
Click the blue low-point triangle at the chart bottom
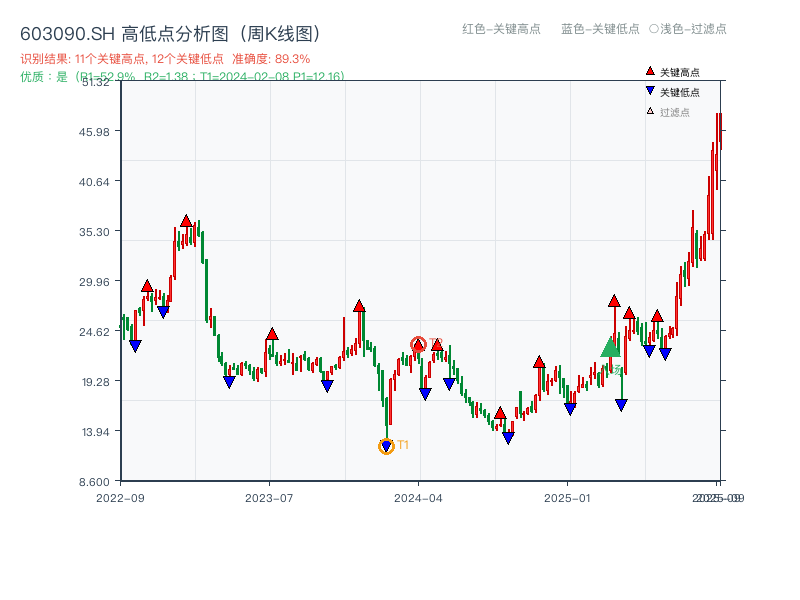[506, 438]
